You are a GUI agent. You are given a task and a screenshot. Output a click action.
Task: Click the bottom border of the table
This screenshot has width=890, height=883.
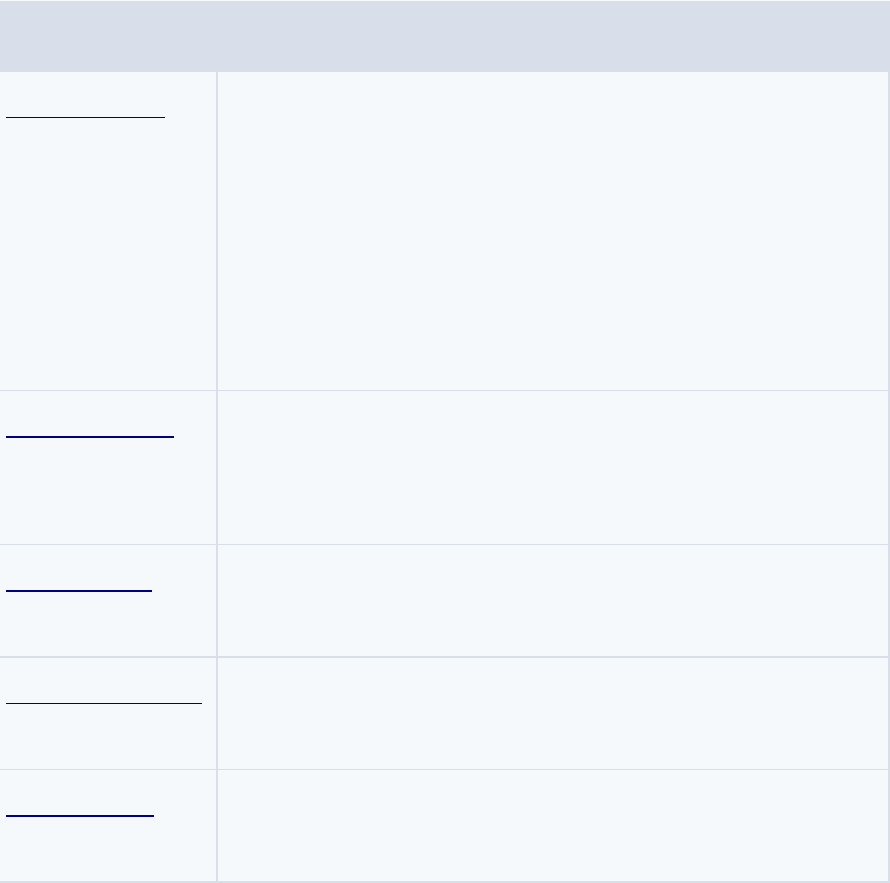[444, 881]
